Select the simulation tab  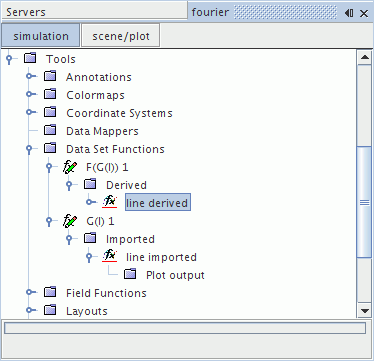(41, 35)
